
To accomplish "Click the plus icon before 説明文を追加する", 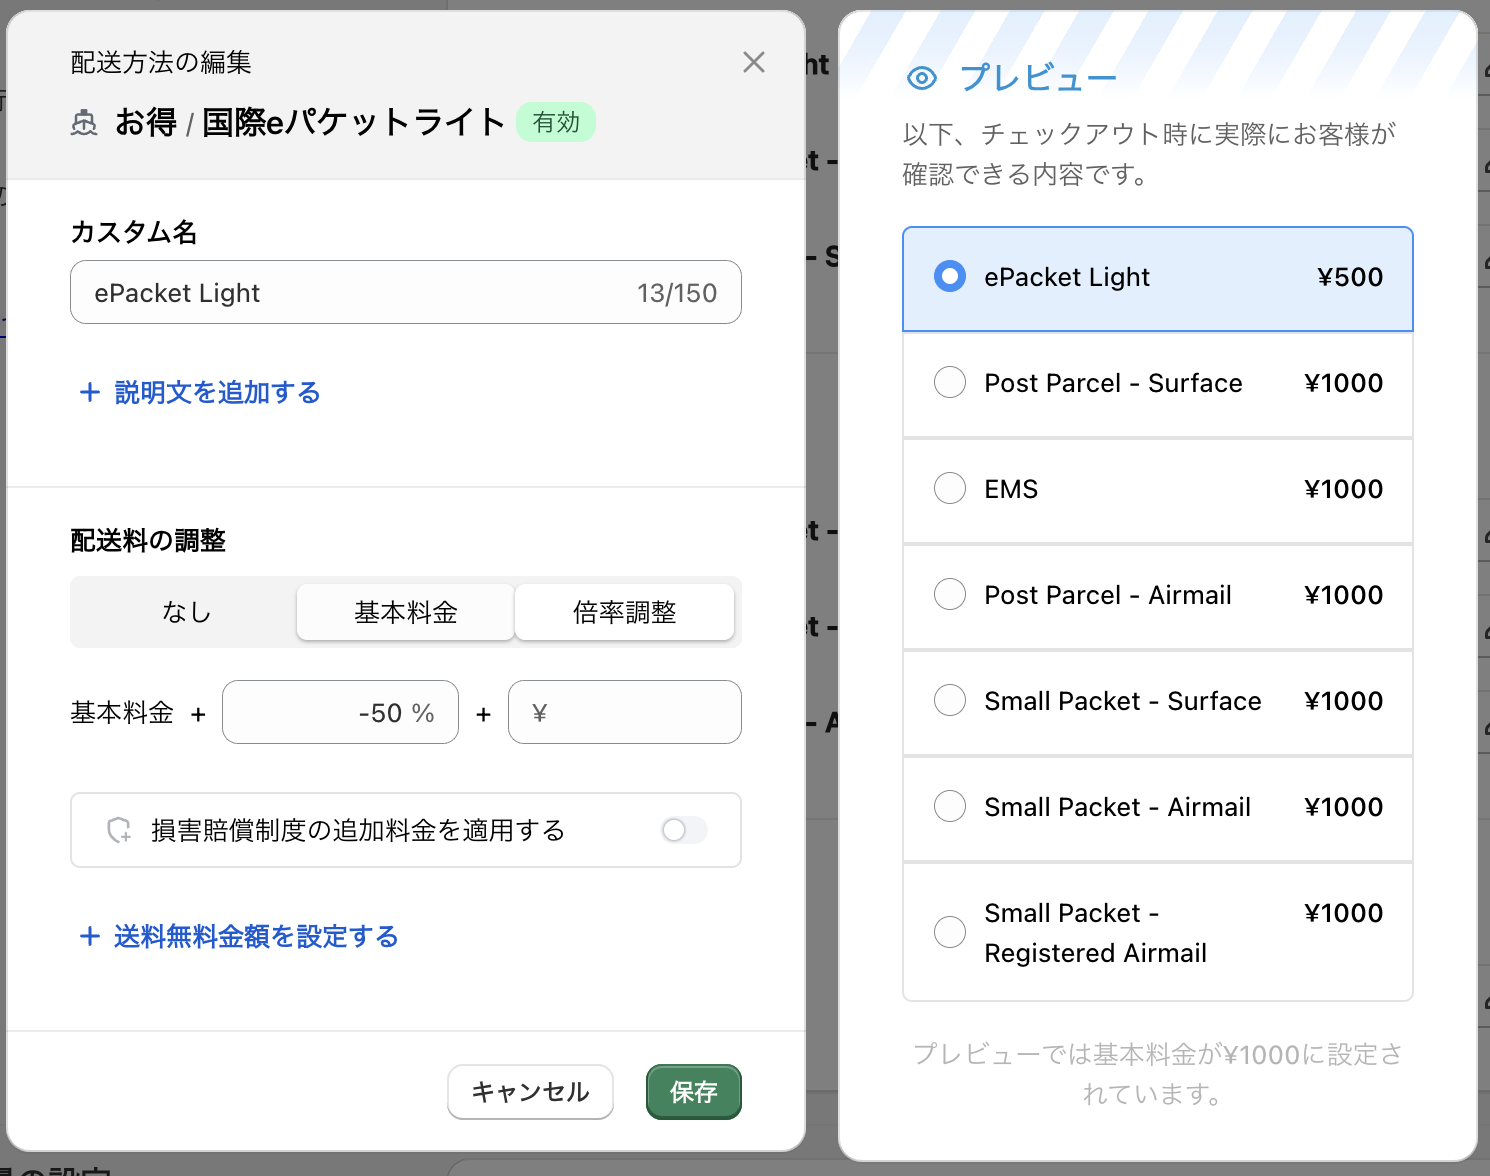I will 89,392.
